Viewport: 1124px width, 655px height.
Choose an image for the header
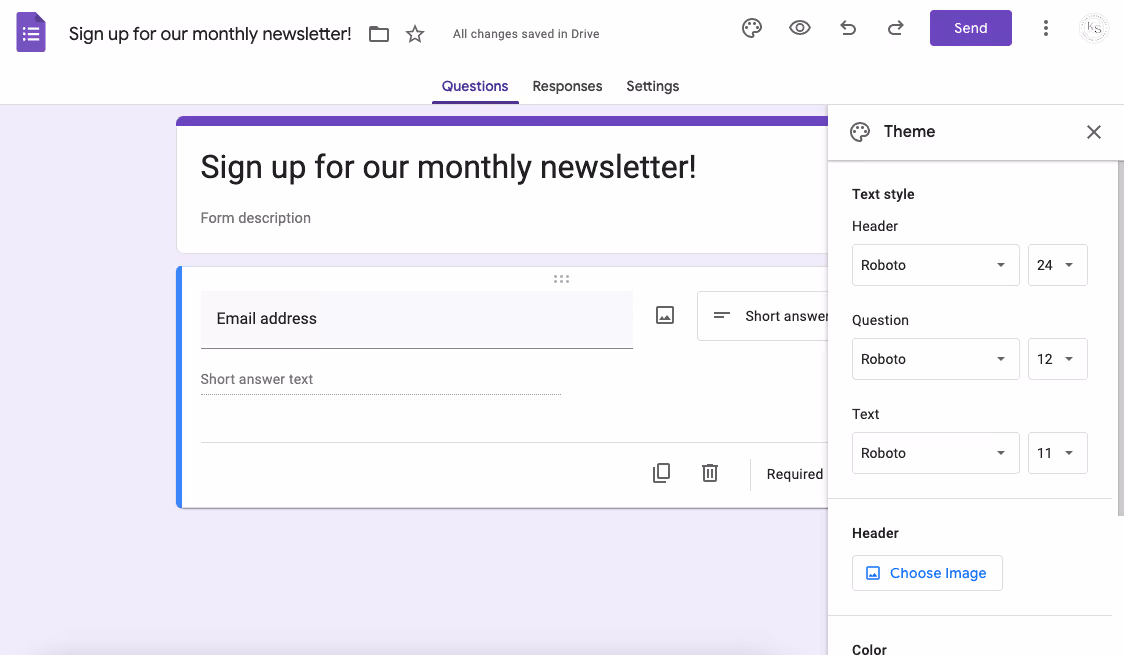pos(927,572)
